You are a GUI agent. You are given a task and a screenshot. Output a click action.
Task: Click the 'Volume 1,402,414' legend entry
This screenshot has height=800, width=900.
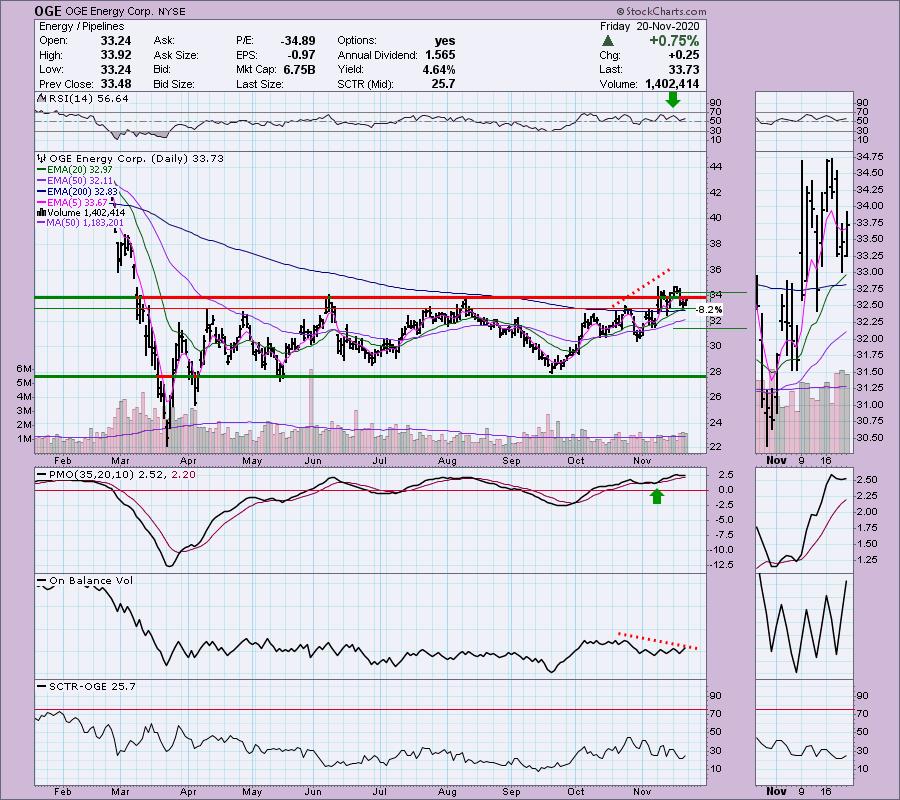(86, 213)
